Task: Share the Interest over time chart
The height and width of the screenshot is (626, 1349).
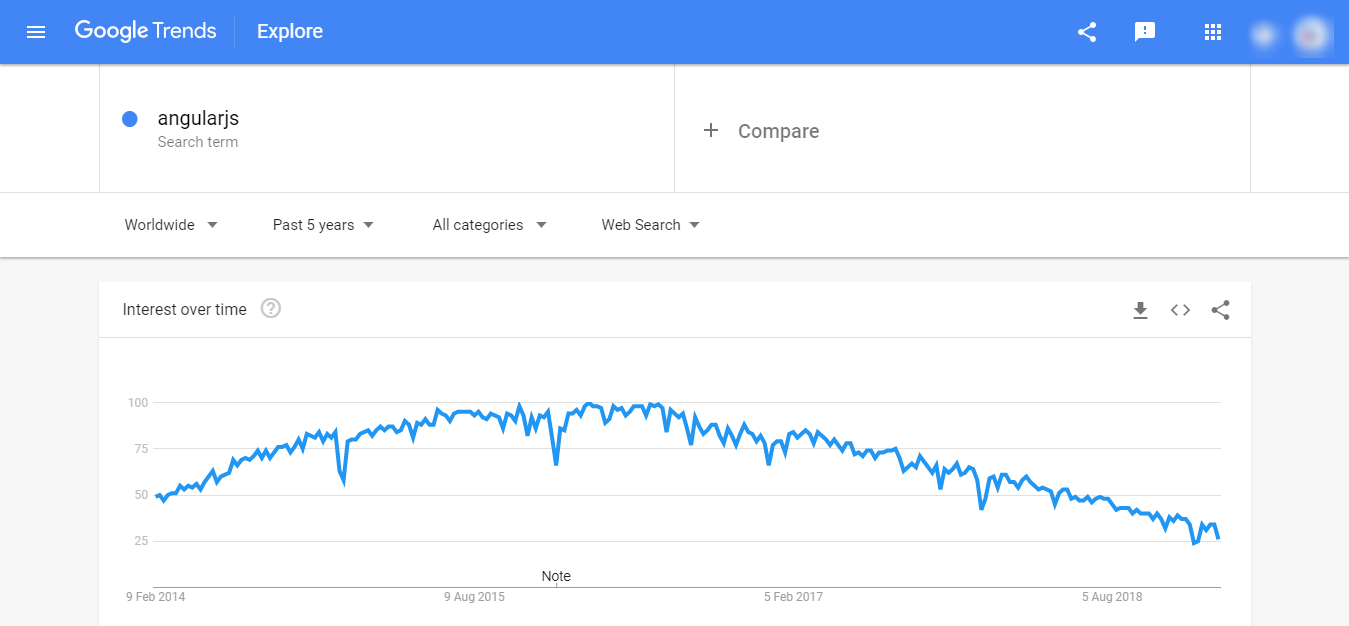Action: click(x=1220, y=310)
